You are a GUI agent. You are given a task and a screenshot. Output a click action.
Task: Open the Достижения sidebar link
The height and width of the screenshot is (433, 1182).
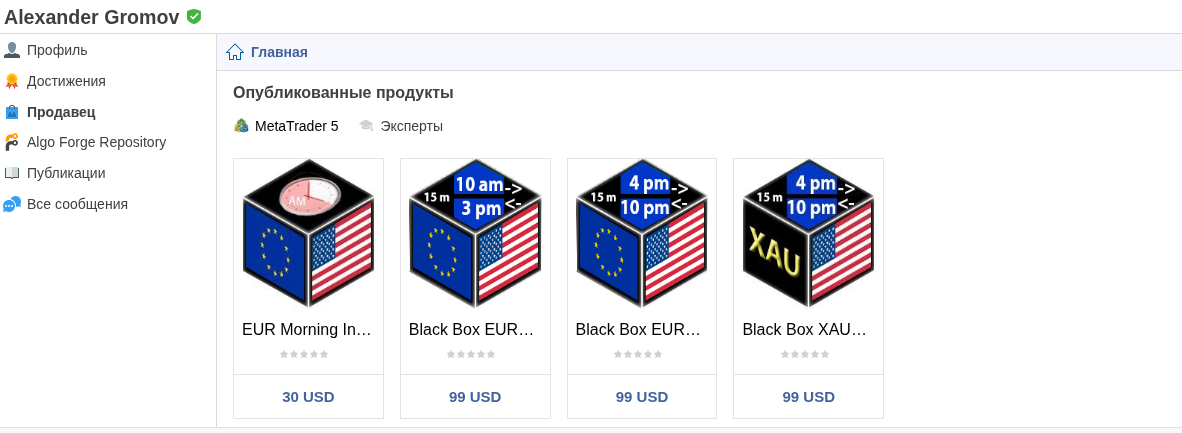(66, 81)
